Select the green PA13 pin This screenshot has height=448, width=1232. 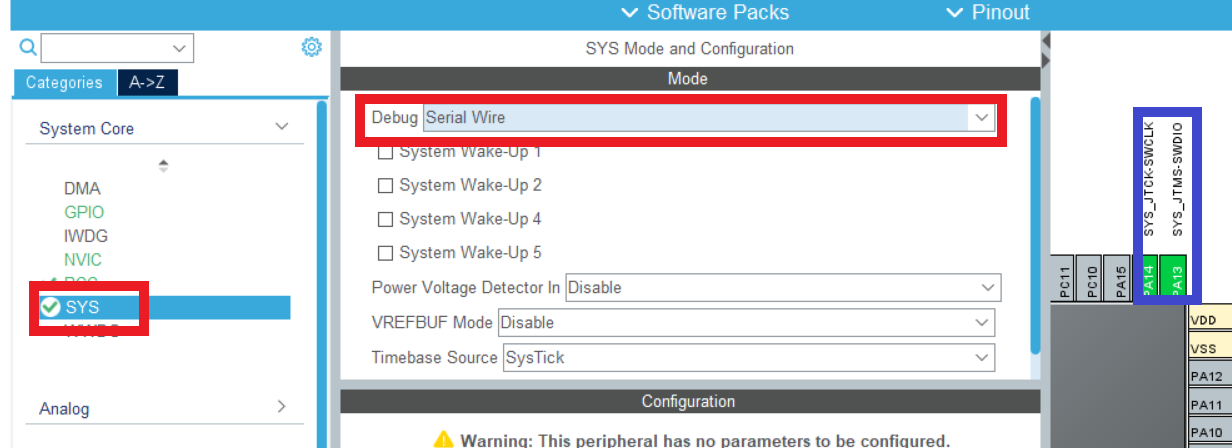click(1177, 277)
